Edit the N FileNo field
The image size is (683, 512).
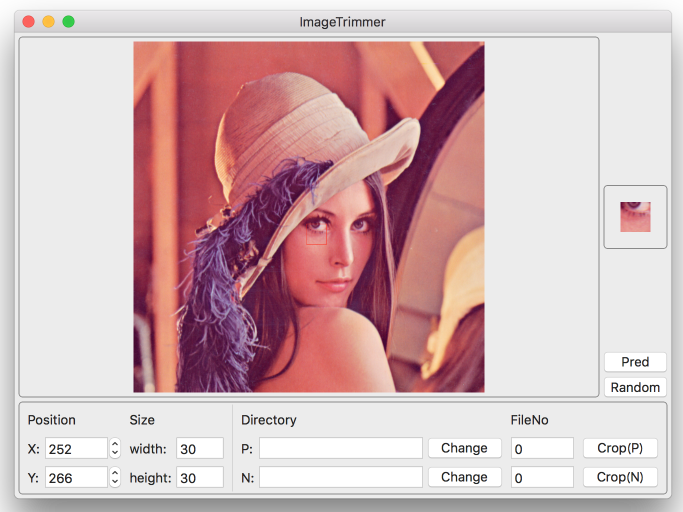(x=542, y=478)
